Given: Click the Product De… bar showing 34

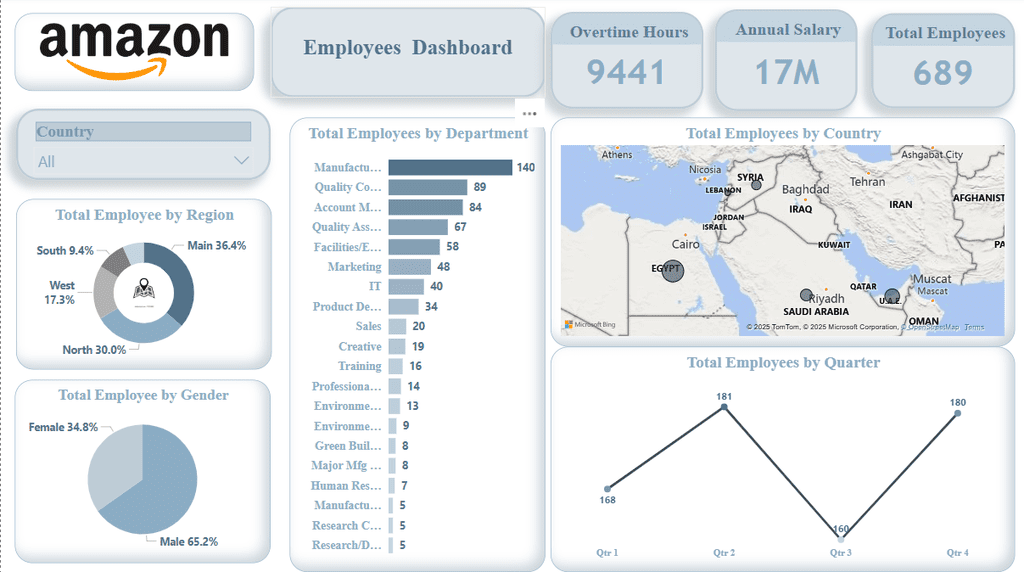Looking at the screenshot, I should (x=404, y=306).
